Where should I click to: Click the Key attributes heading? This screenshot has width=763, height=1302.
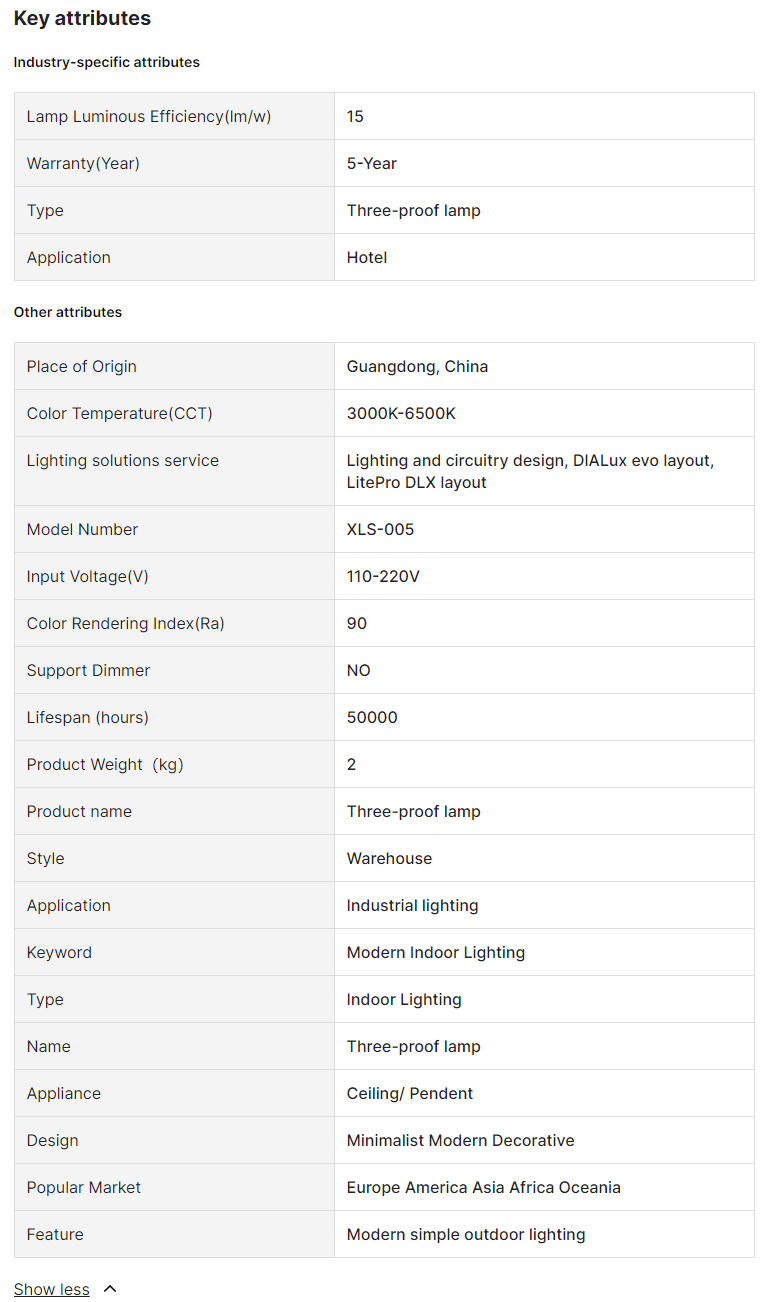coord(82,18)
